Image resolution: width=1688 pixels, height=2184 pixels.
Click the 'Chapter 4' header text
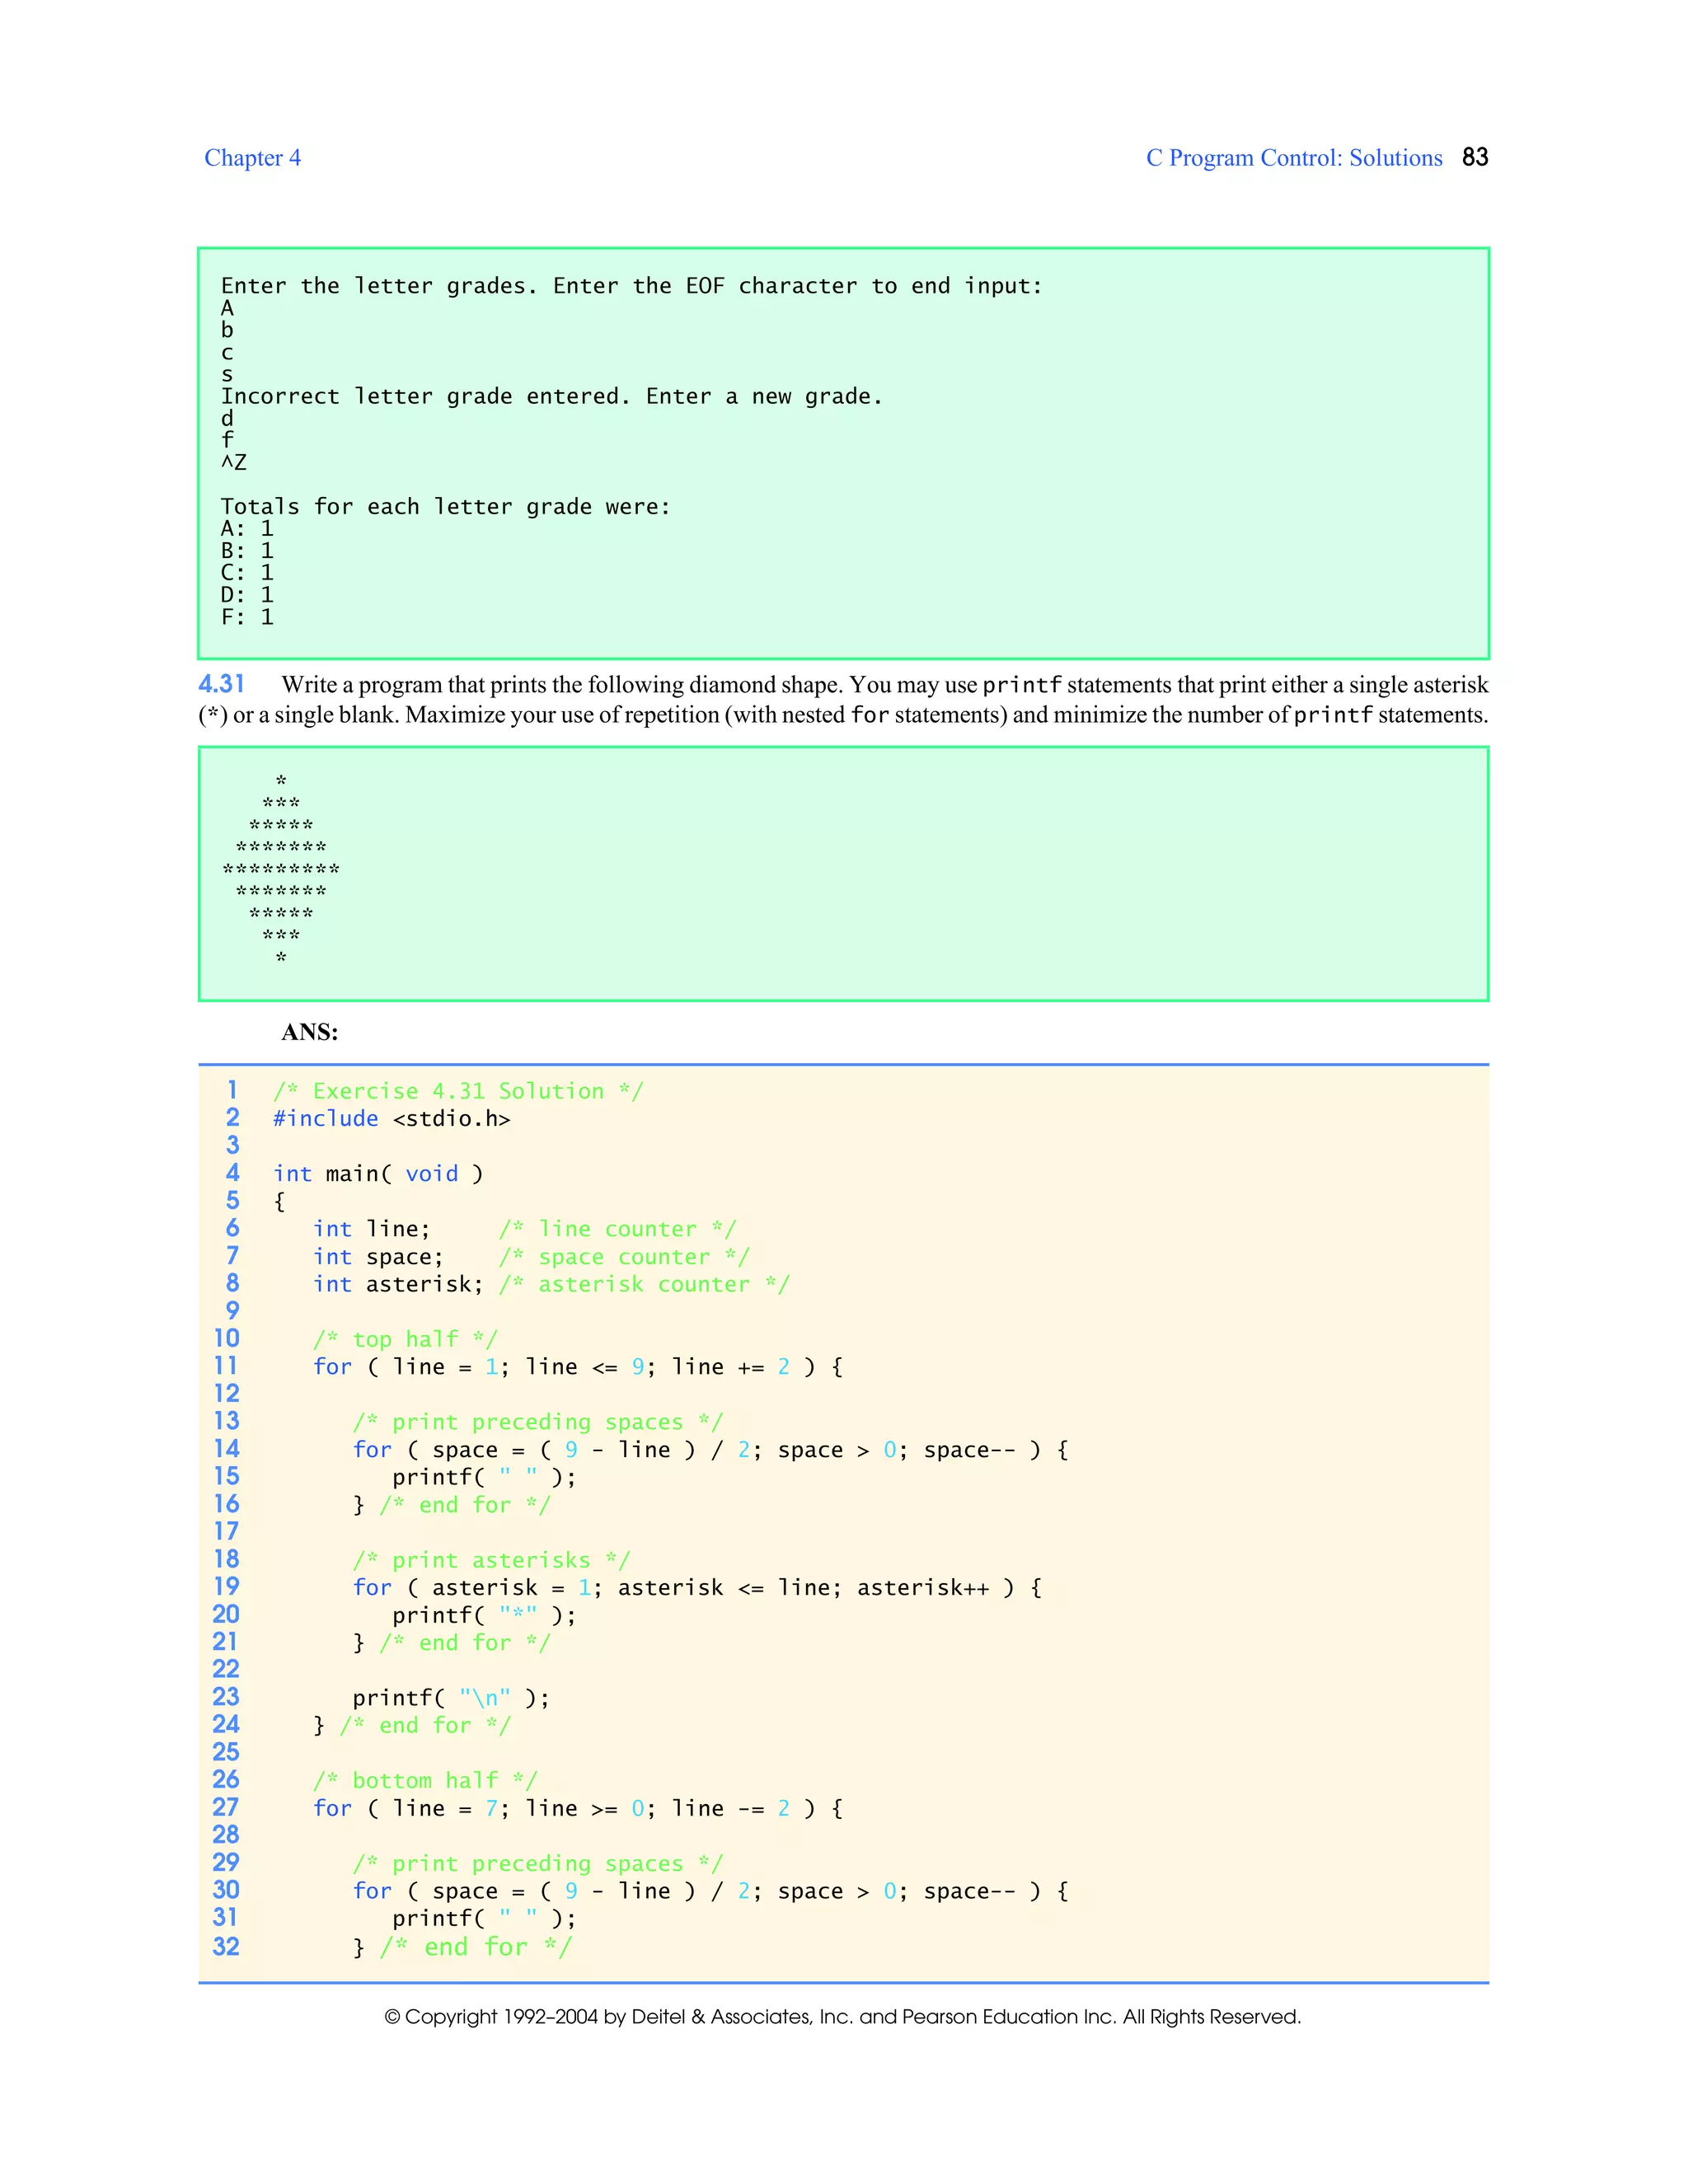point(252,158)
